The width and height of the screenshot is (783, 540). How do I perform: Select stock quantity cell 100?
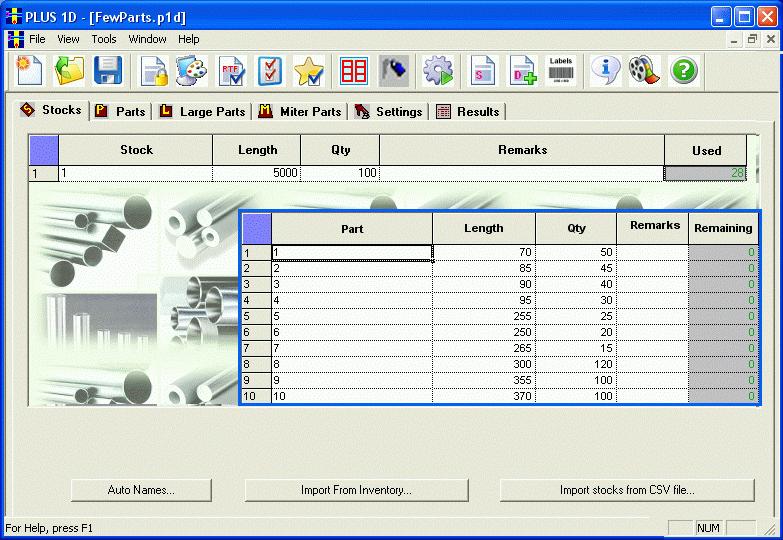coord(340,173)
